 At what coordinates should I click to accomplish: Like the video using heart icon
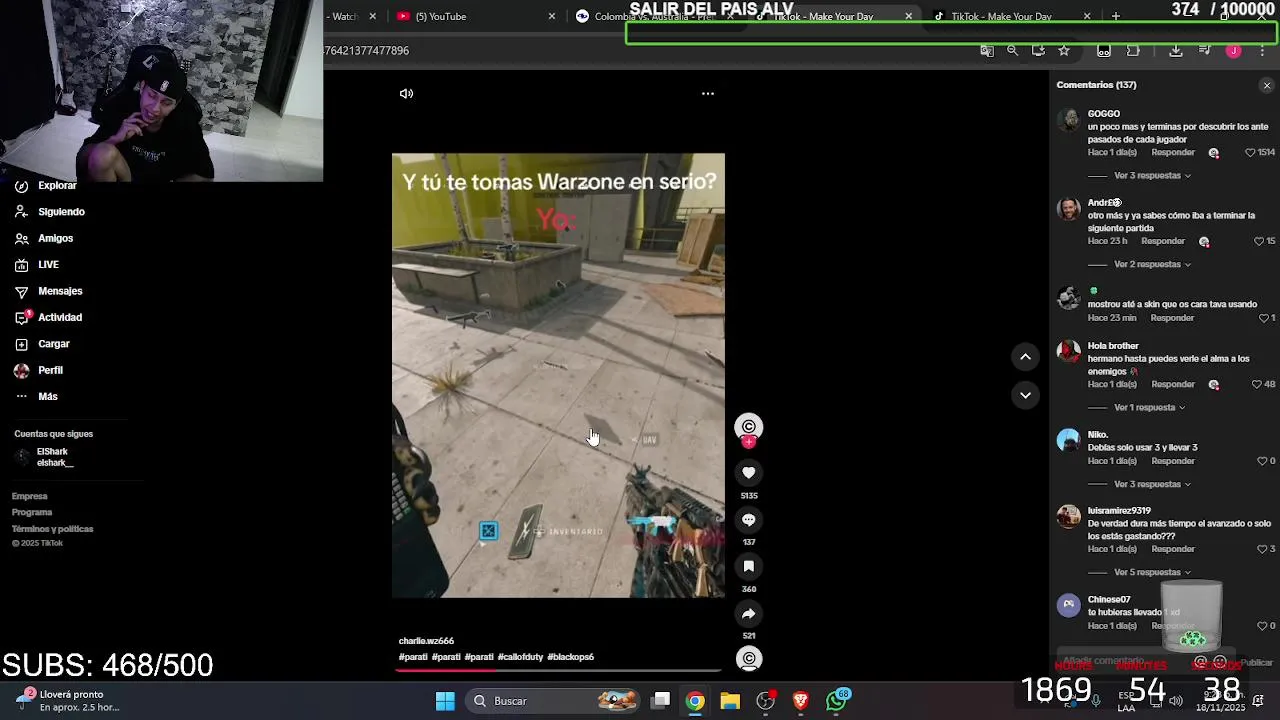(x=748, y=472)
